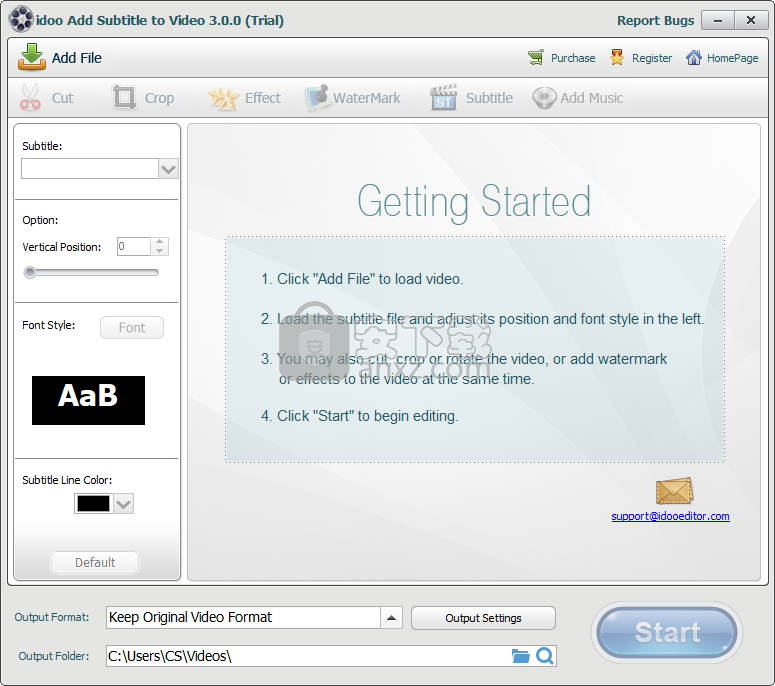
Task: Expand the Output Format list arrow
Action: coord(391,618)
